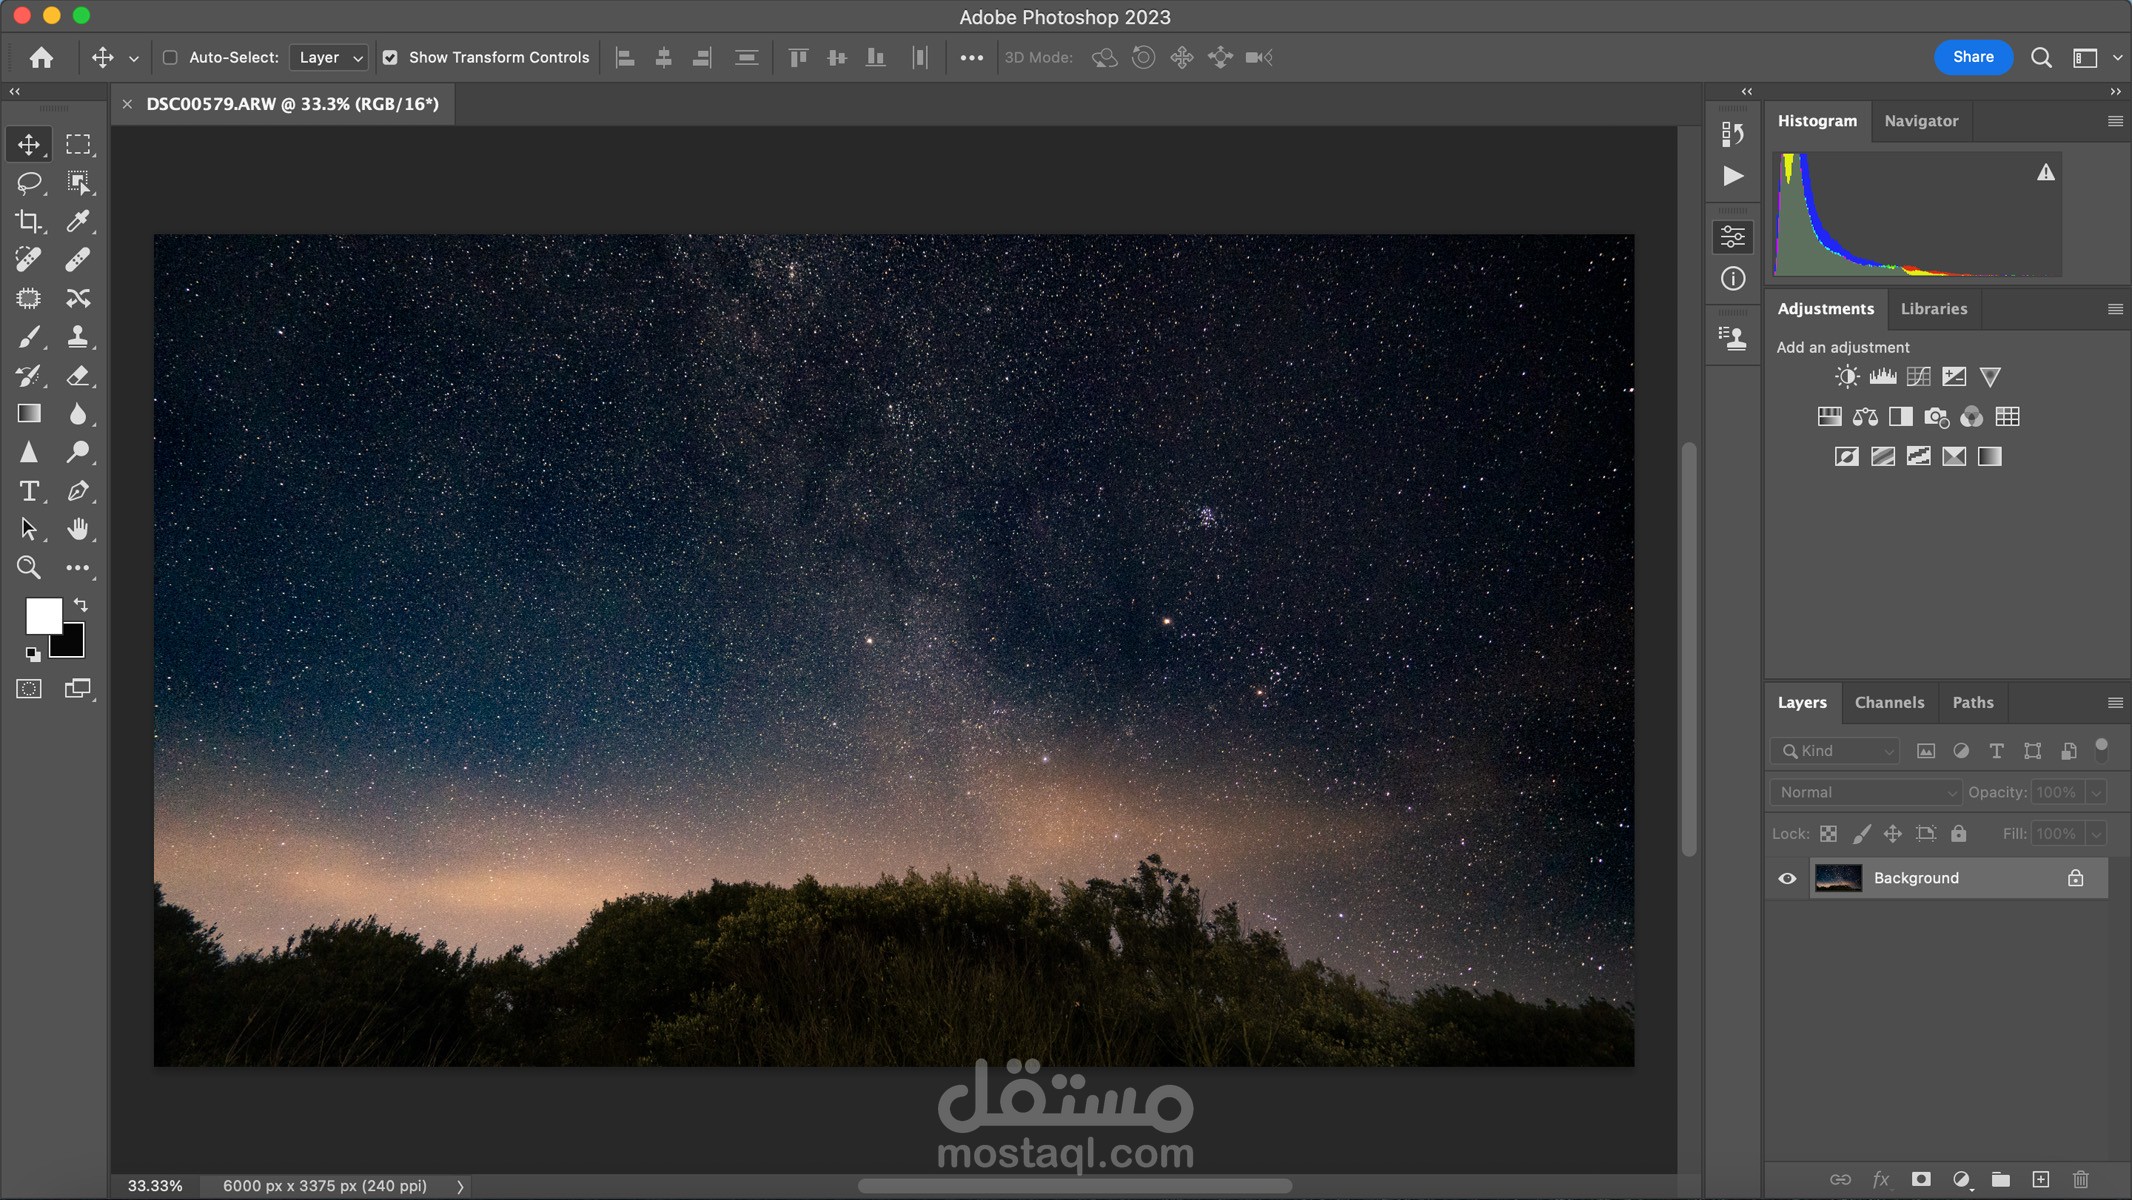The height and width of the screenshot is (1200, 2133).
Task: Toggle lock transparent pixels
Action: coord(1828,834)
